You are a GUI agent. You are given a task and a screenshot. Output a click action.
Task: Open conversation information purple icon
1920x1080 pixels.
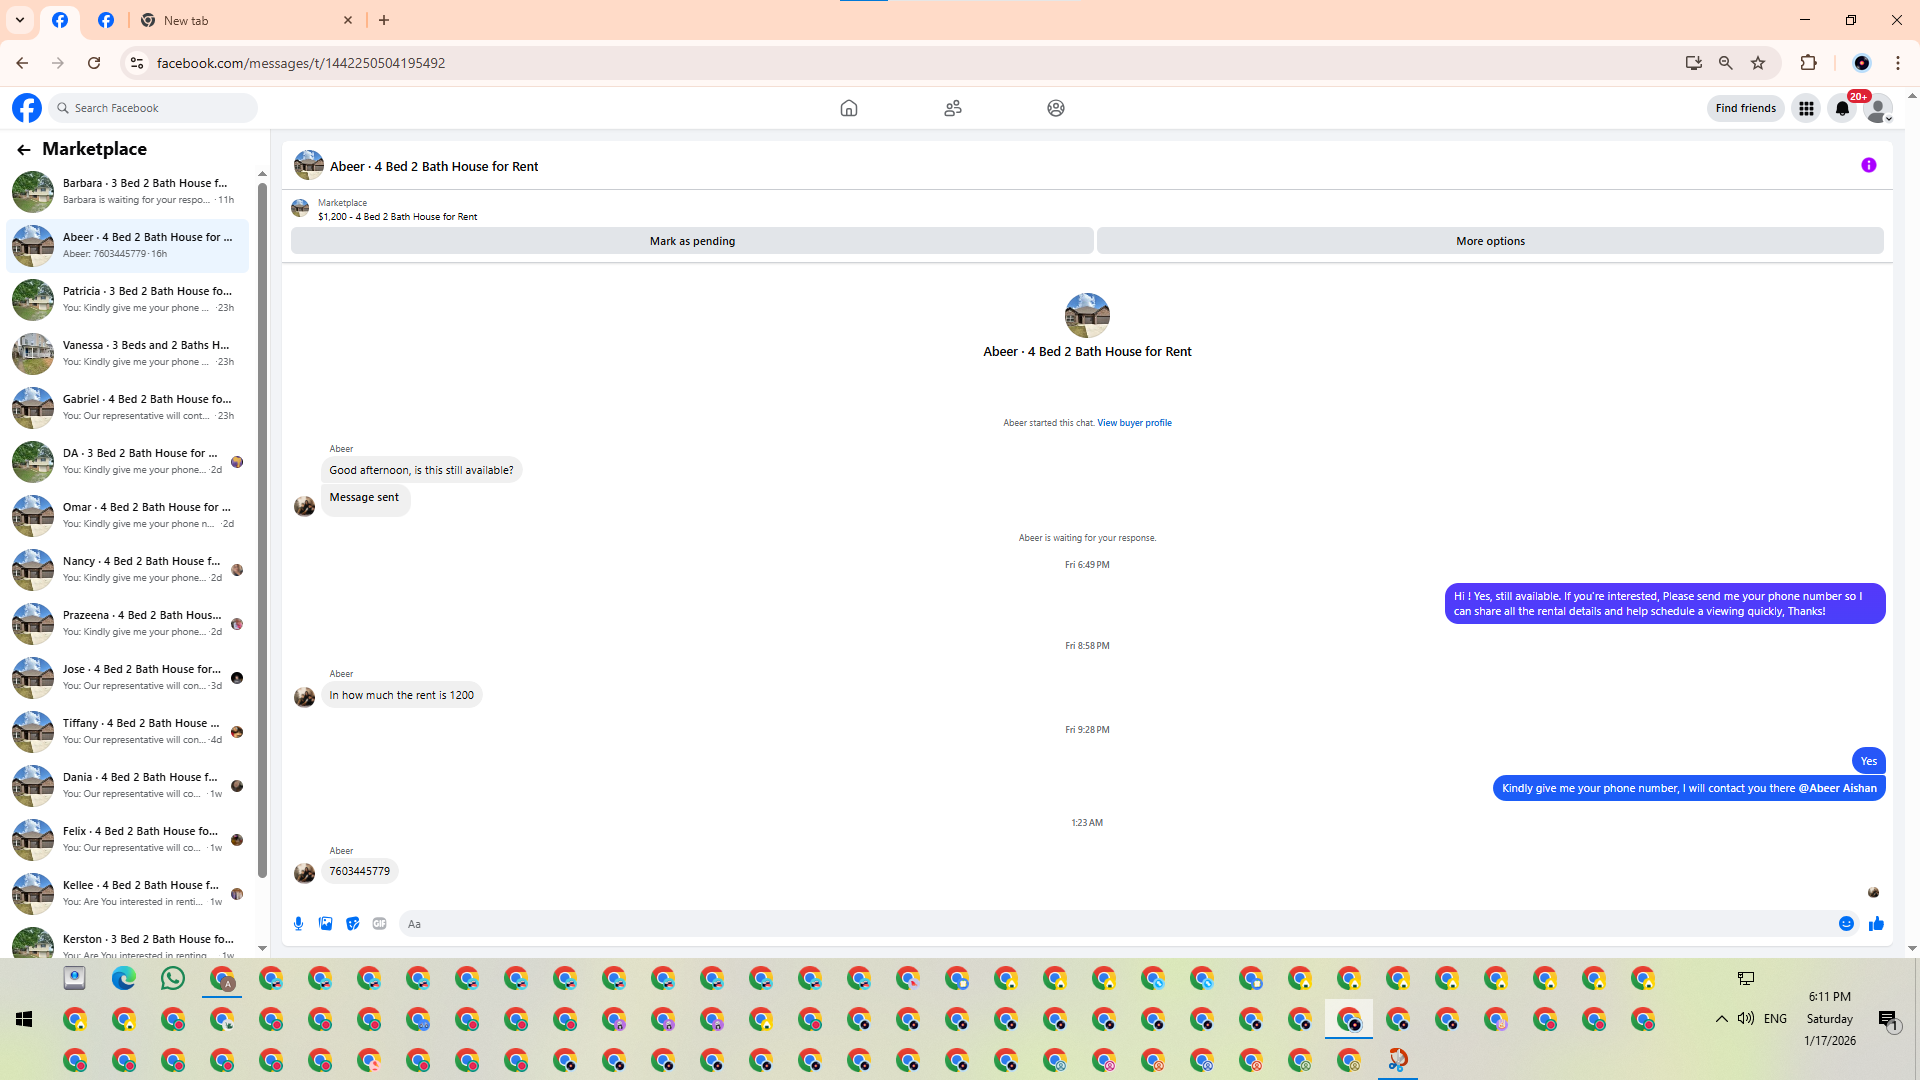click(1868, 166)
